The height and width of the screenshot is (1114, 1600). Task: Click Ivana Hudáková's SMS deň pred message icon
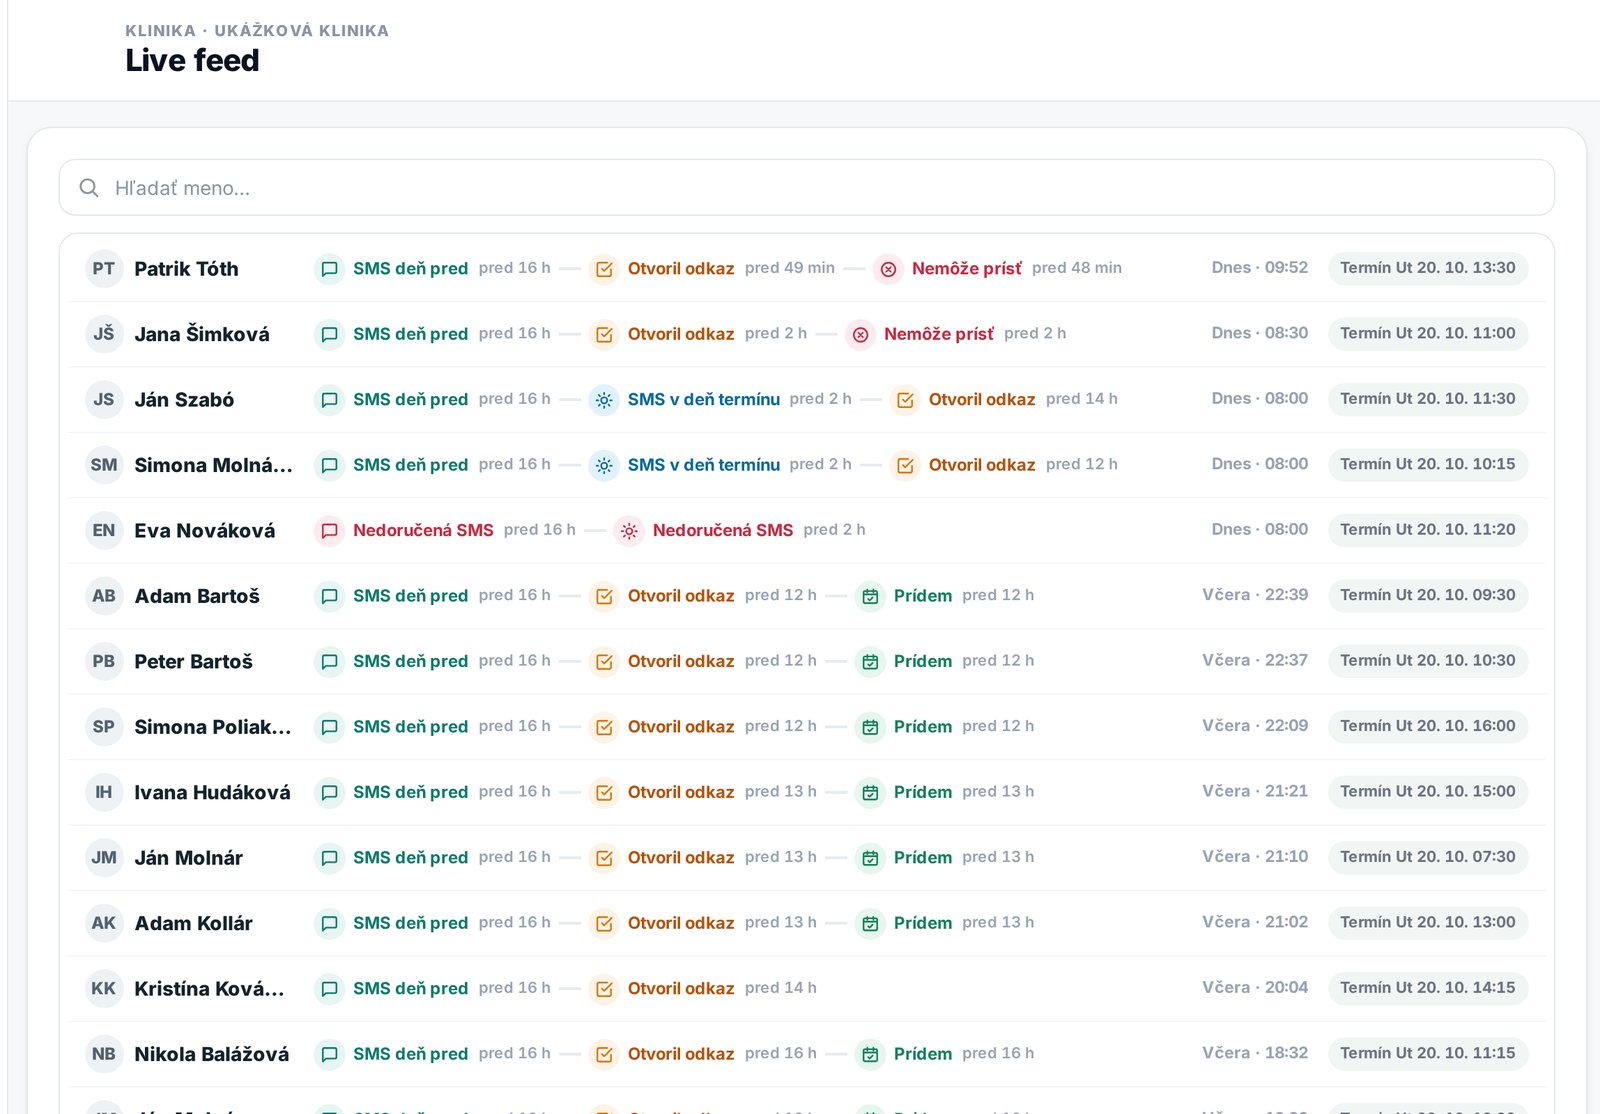329,793
